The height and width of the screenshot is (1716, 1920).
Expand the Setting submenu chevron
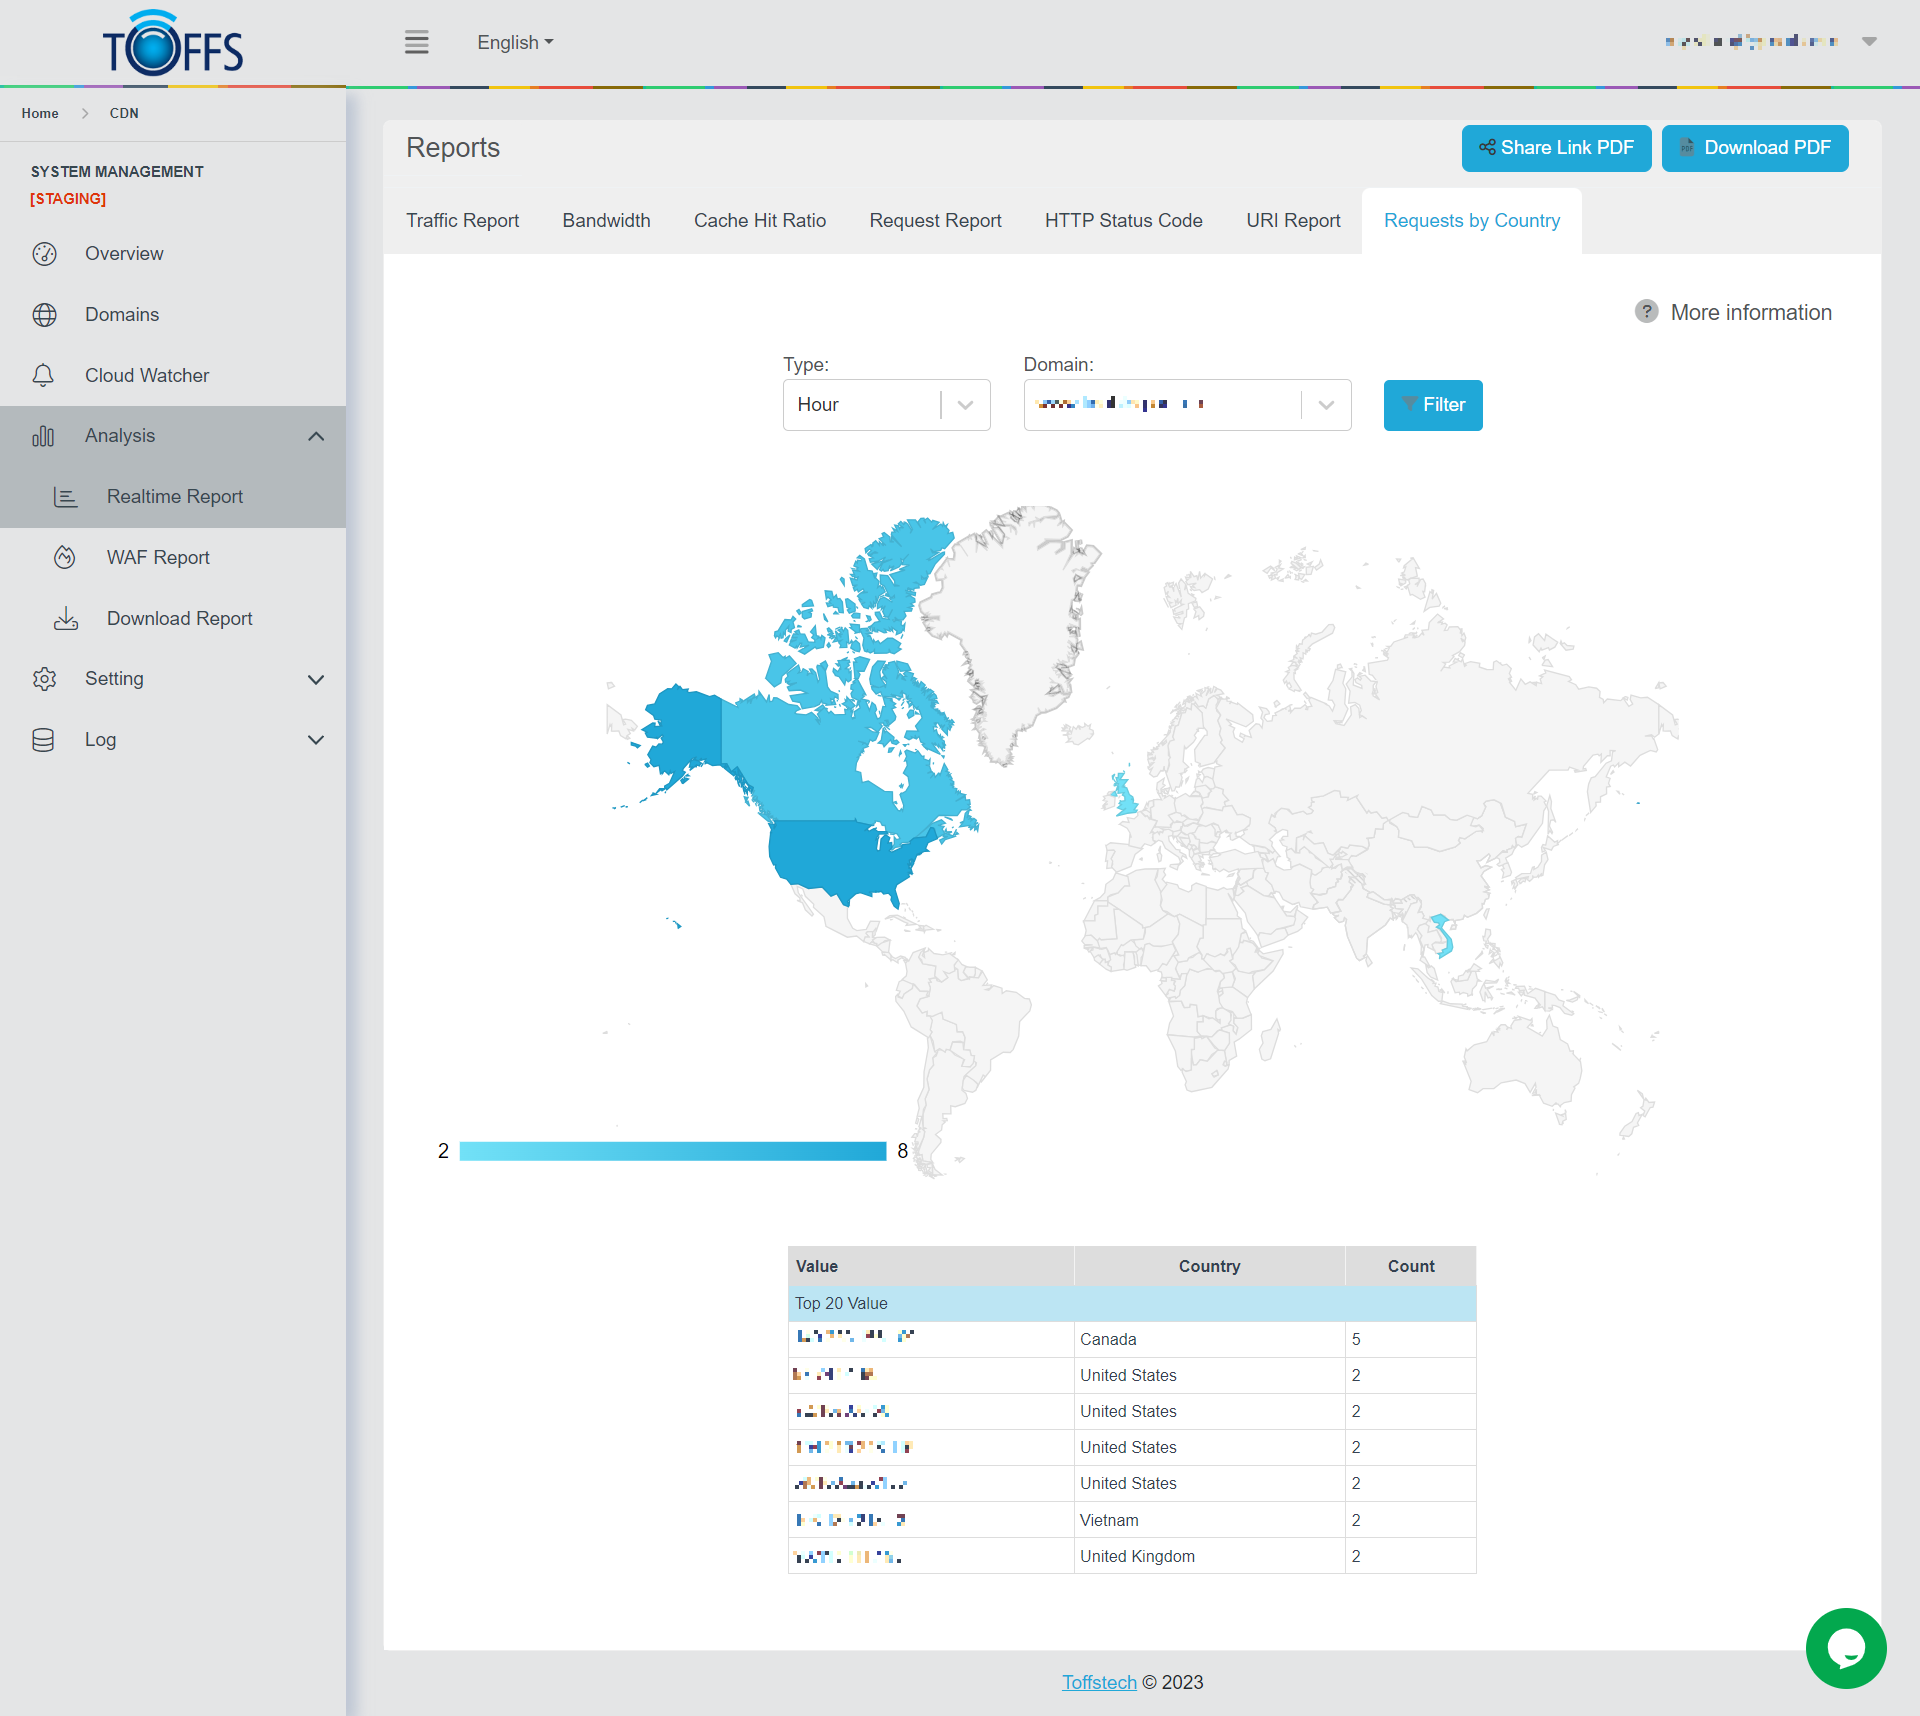(x=316, y=679)
